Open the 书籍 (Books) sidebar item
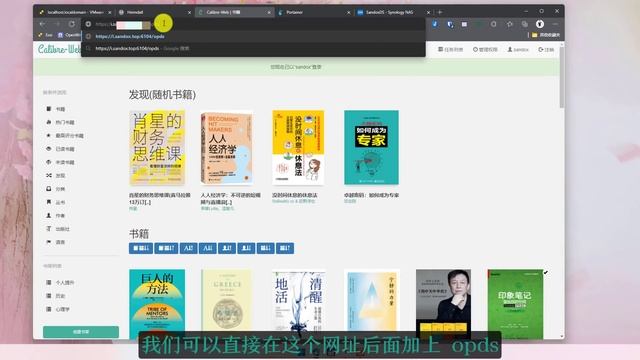 (56, 109)
